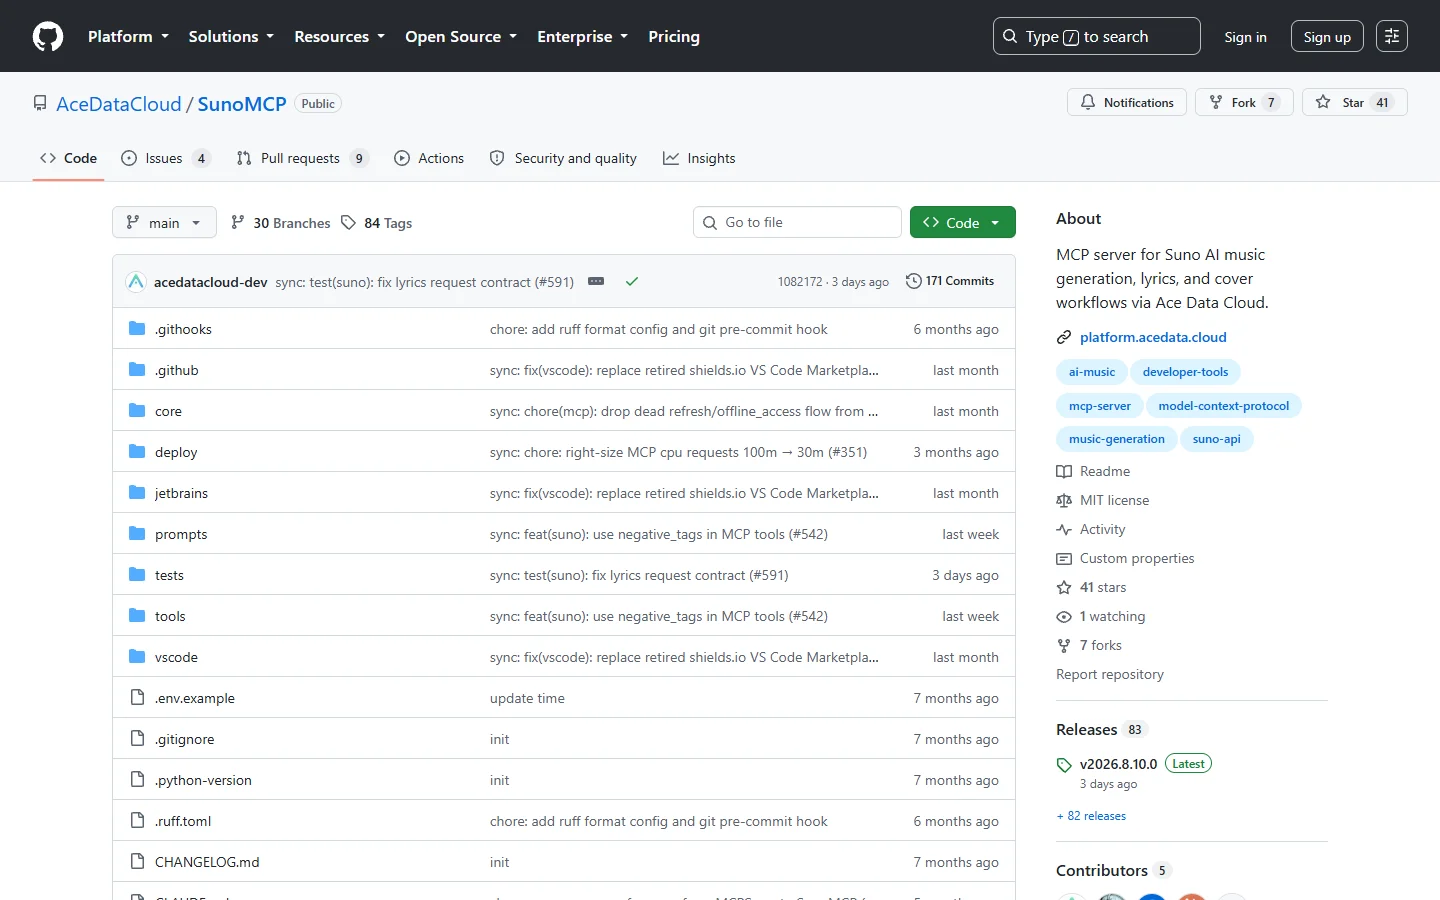Click the branch icon beside 30 Branches
The height and width of the screenshot is (900, 1440).
click(x=237, y=223)
